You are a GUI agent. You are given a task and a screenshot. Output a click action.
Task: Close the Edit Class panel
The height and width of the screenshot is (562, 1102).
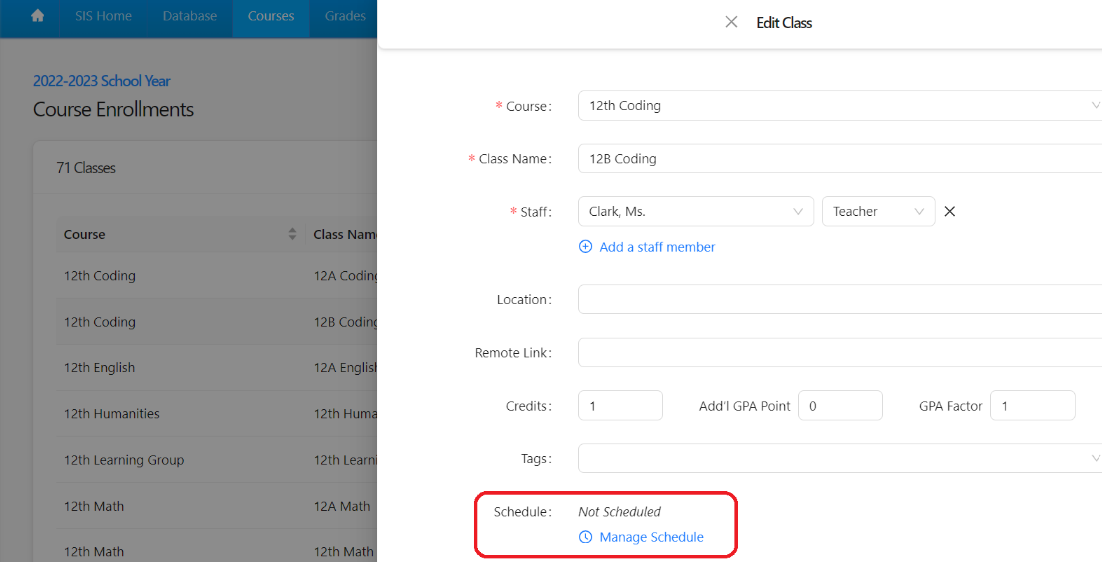pyautogui.click(x=731, y=22)
